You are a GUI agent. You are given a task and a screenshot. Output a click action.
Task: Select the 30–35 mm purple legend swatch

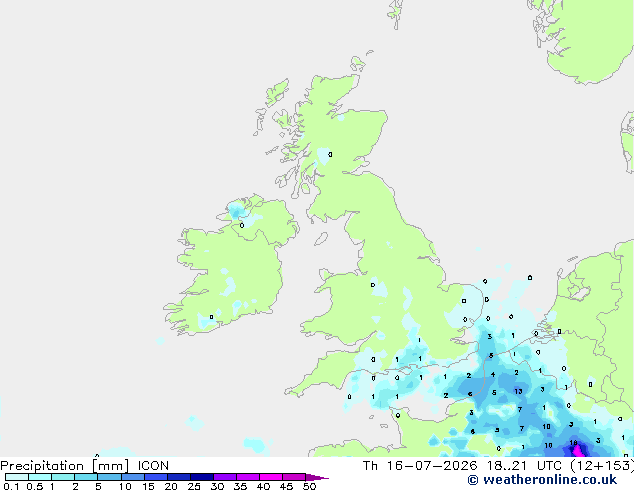[225, 477]
